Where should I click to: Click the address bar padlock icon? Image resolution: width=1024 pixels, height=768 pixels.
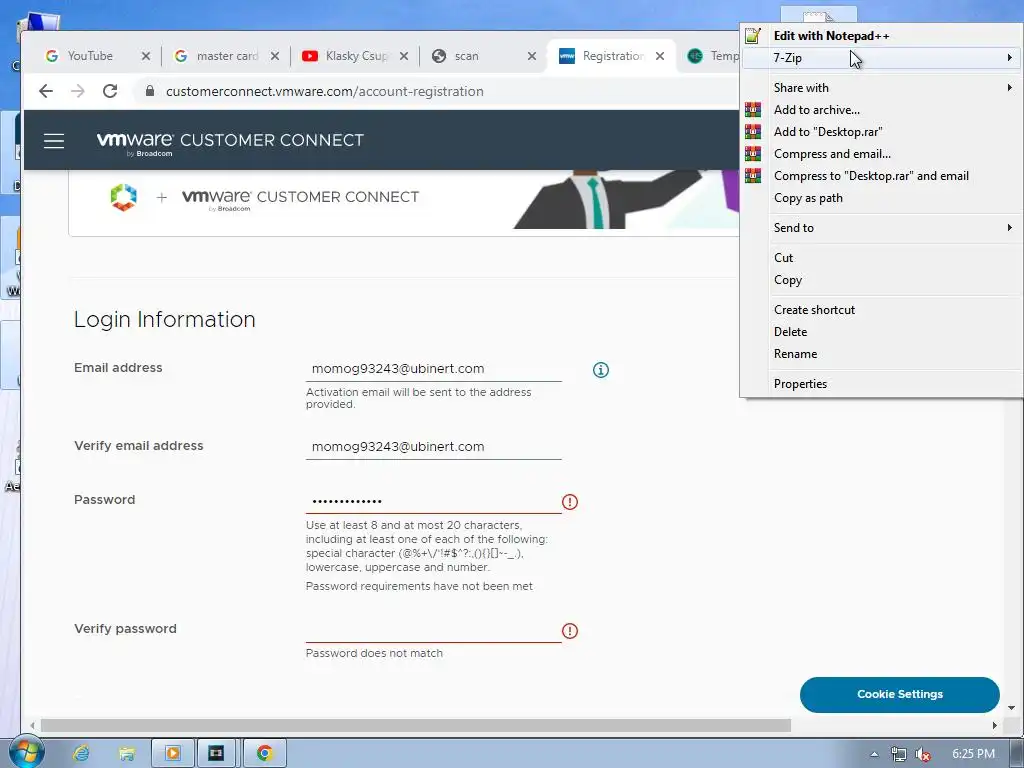(x=150, y=91)
